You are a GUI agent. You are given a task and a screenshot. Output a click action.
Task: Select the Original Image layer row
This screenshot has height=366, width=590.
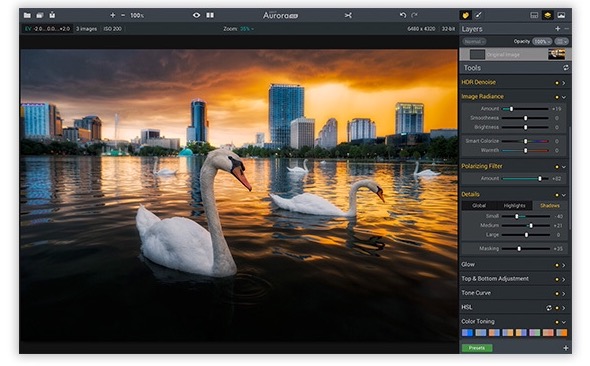pyautogui.click(x=515, y=54)
